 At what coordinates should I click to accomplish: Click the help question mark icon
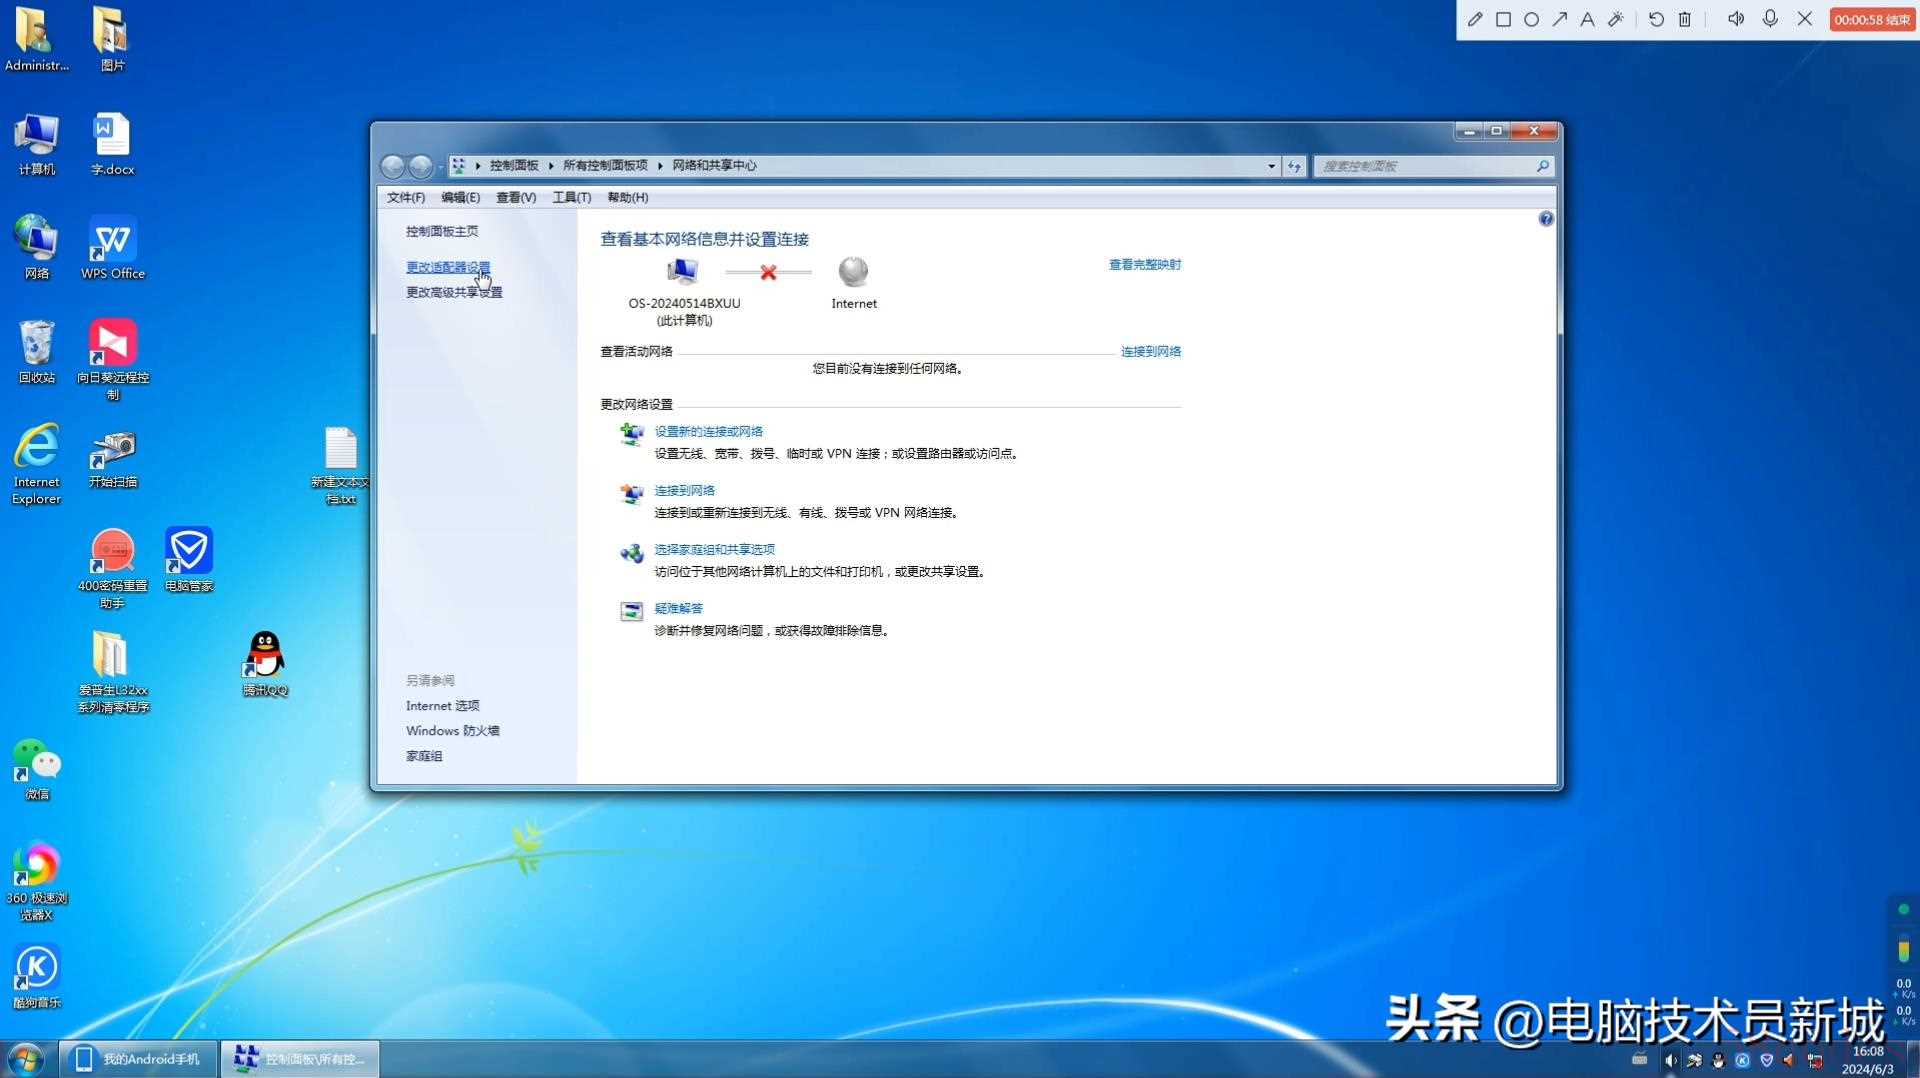pyautogui.click(x=1545, y=219)
